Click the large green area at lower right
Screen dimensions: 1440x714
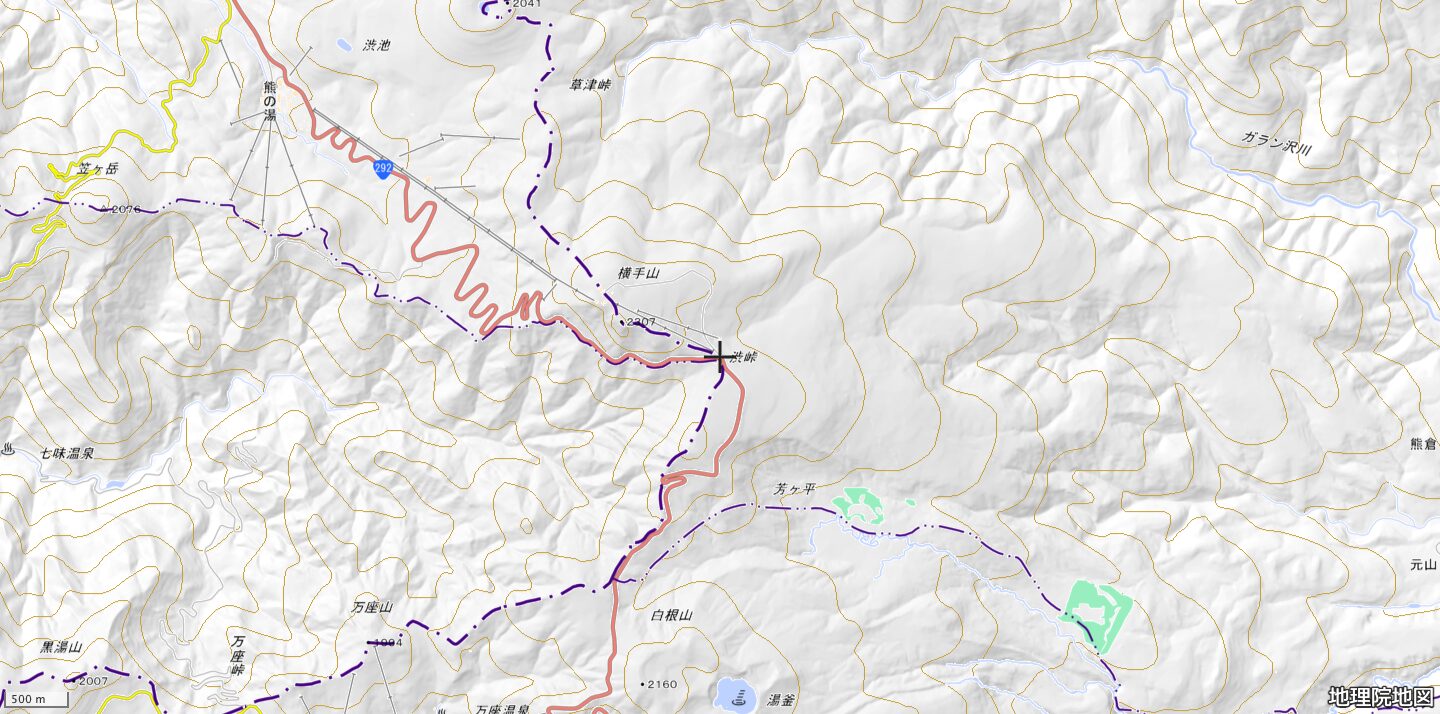1097,614
